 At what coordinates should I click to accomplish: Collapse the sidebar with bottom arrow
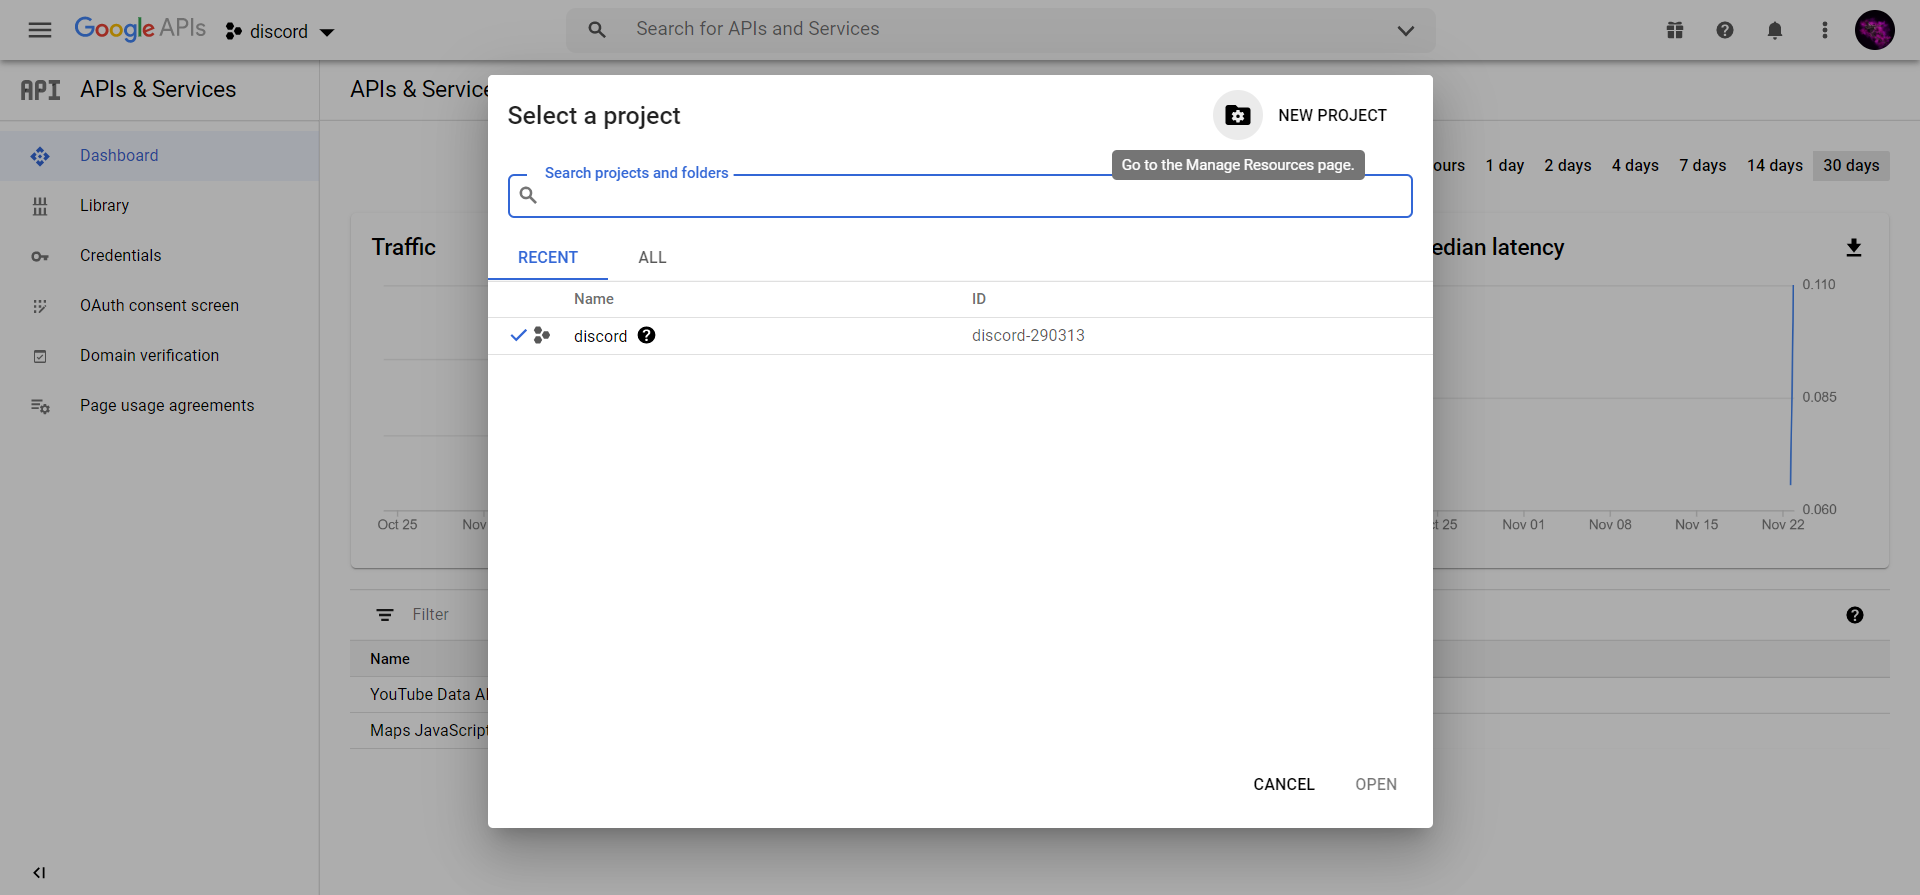(39, 873)
